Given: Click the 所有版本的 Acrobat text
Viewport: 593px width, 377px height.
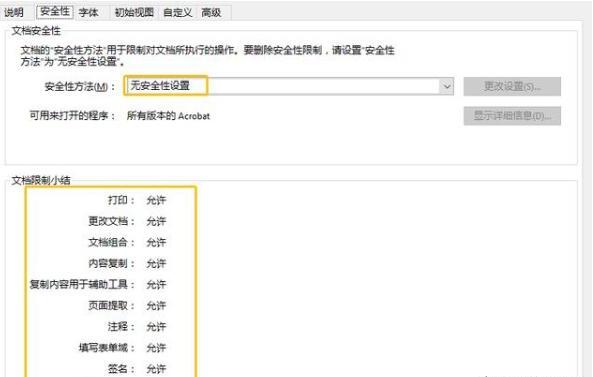Looking at the screenshot, I should tap(168, 116).
